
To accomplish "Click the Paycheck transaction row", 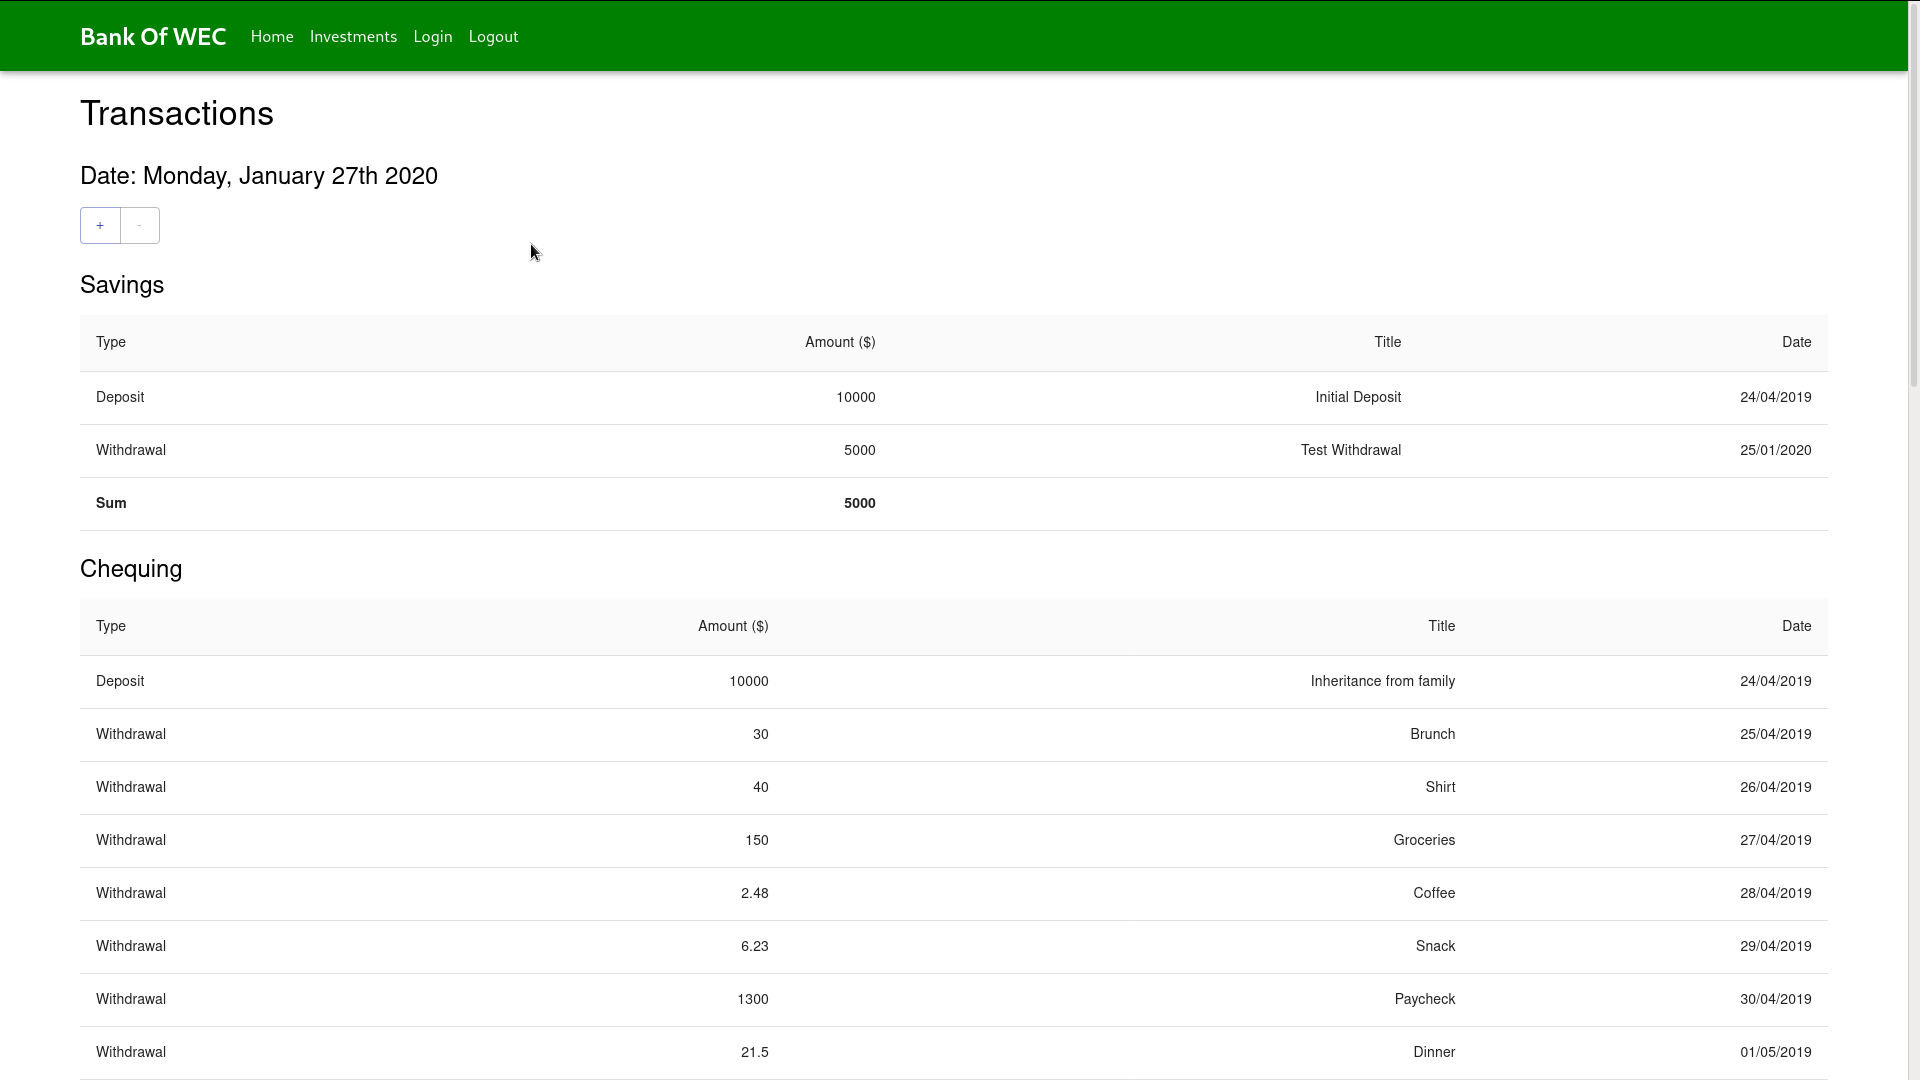I will [1424, 1000].
